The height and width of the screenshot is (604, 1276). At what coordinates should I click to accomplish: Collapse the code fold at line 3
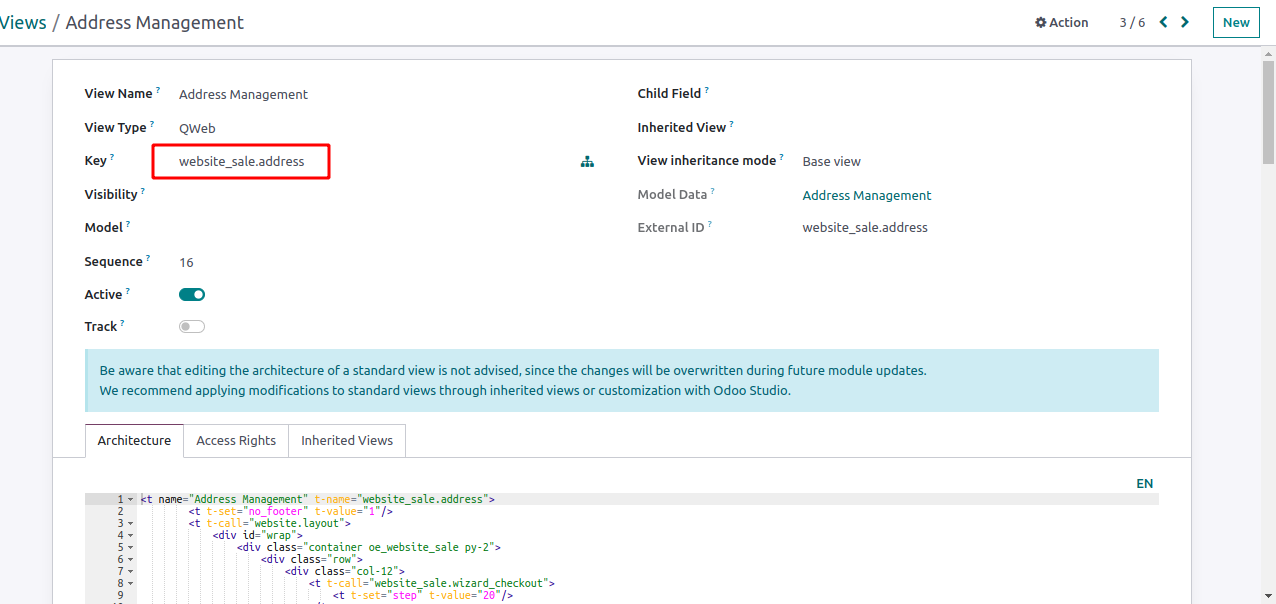[131, 523]
